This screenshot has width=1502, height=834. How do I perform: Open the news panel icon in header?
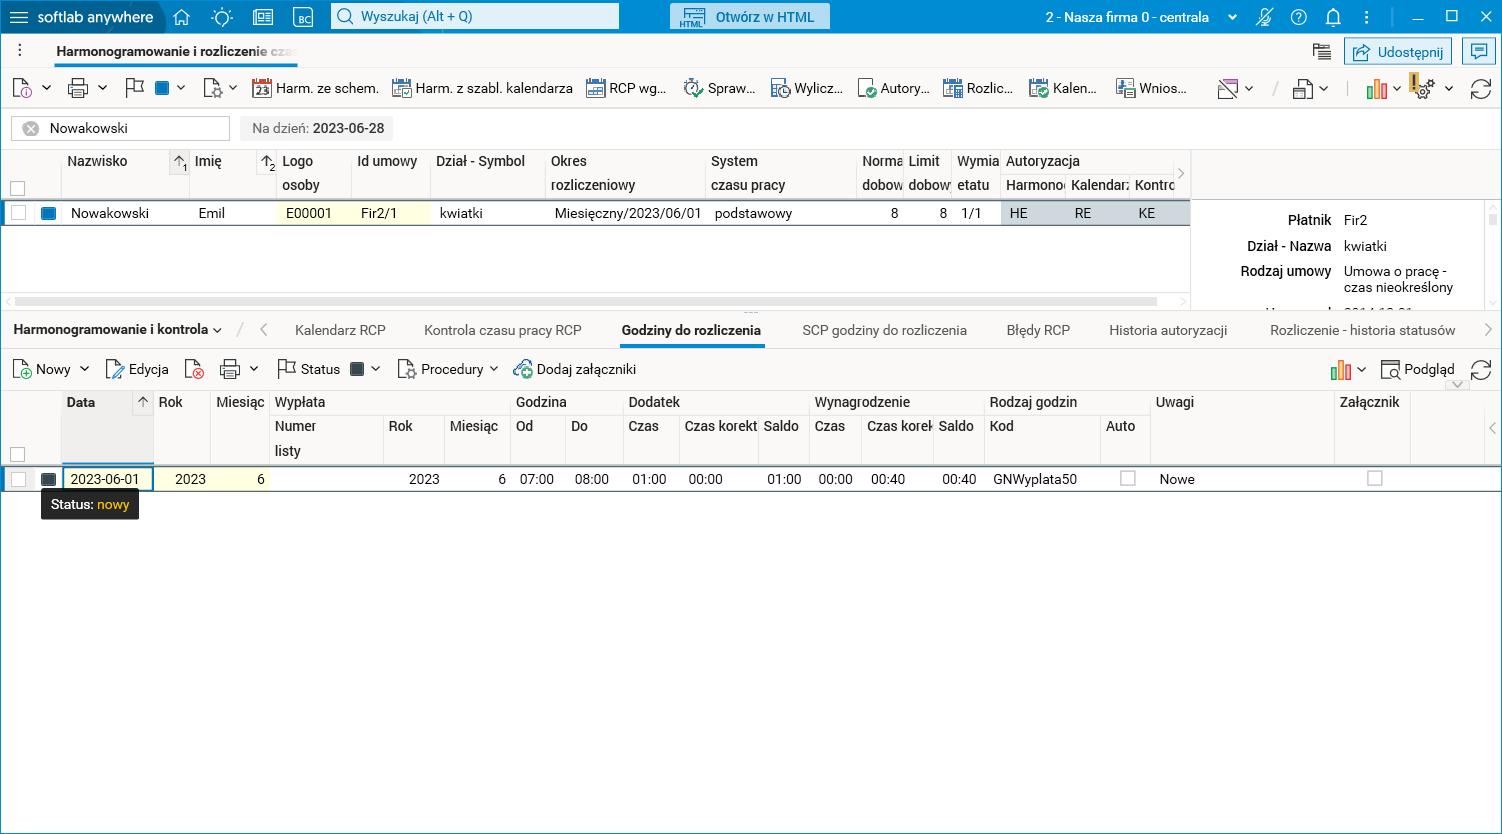coord(263,17)
